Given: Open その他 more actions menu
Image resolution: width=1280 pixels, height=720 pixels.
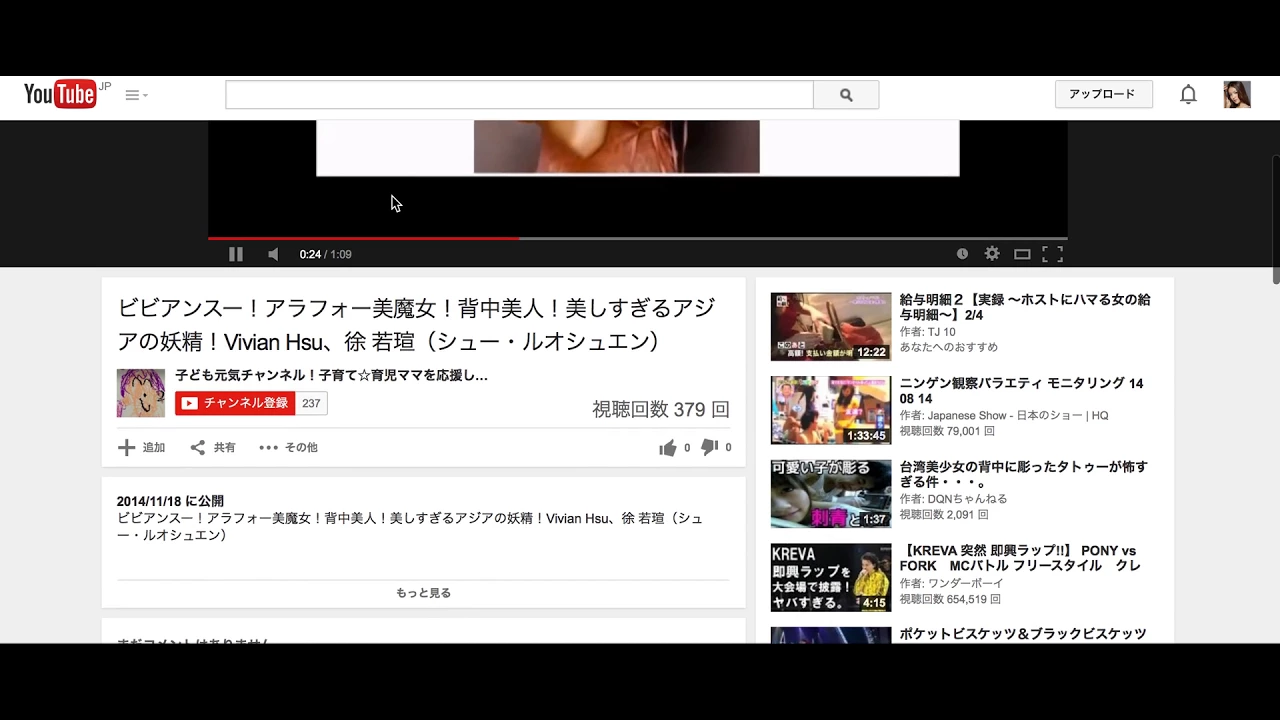Looking at the screenshot, I should coord(288,447).
